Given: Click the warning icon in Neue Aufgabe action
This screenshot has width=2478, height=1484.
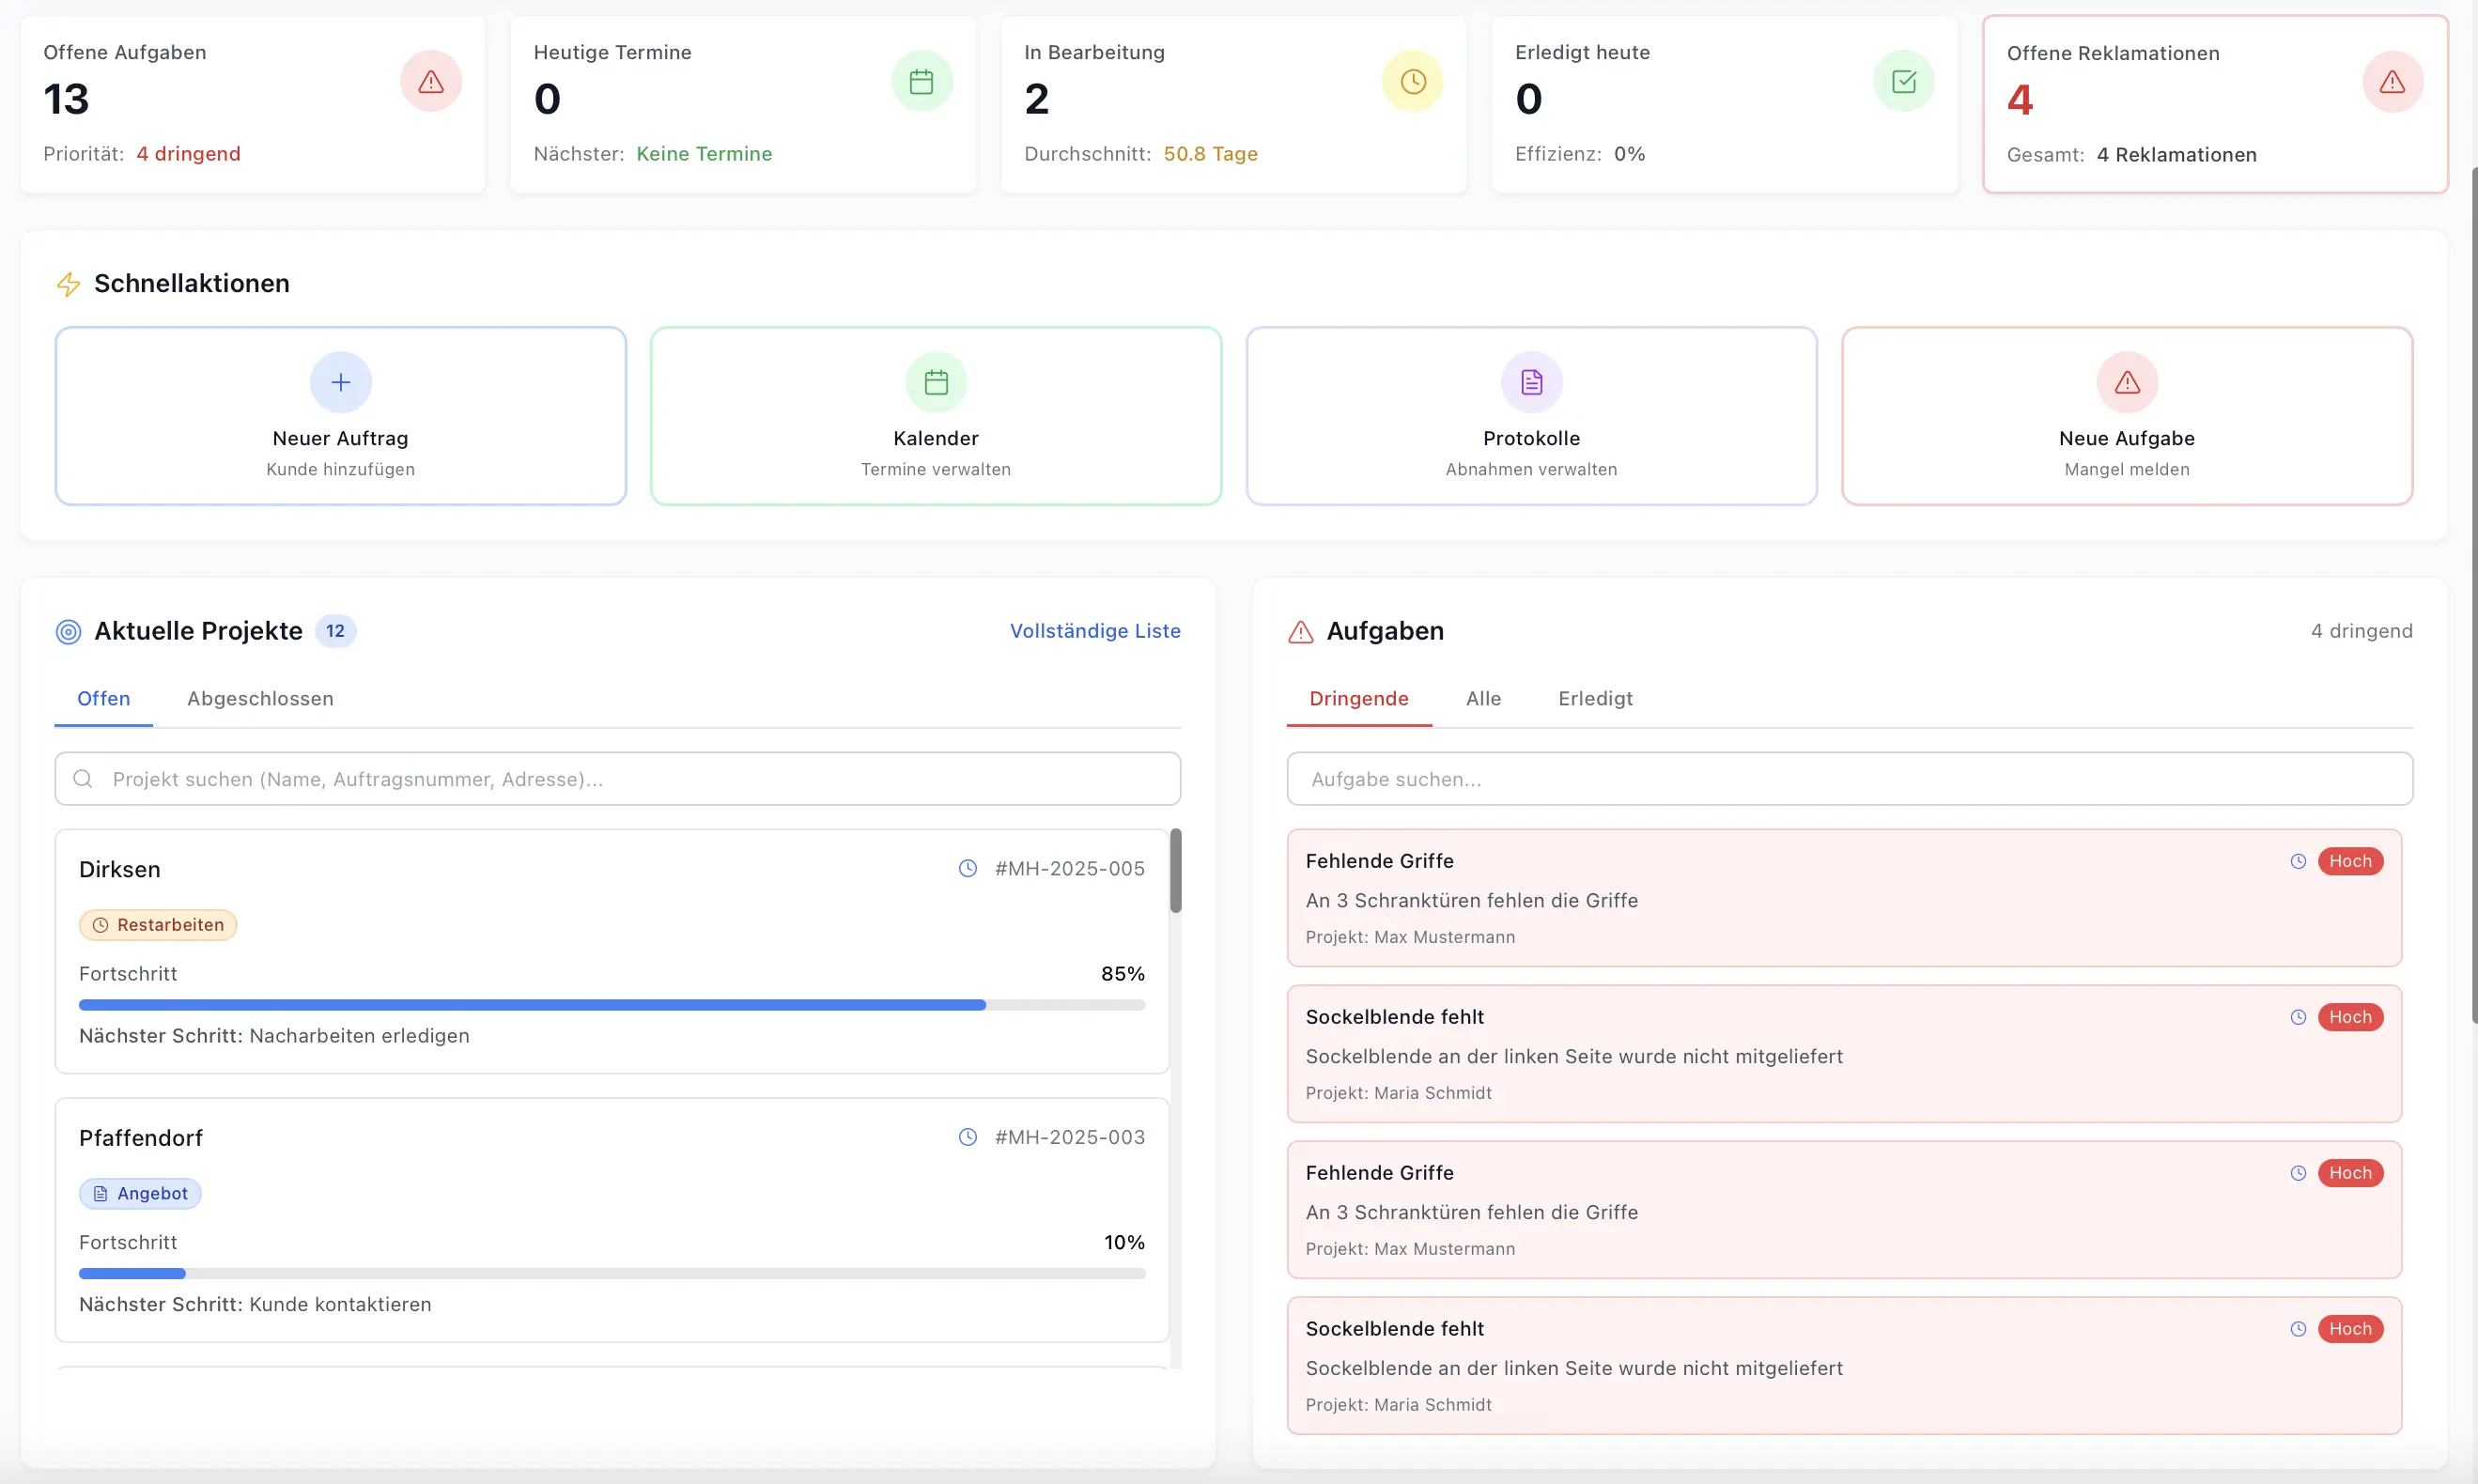Looking at the screenshot, I should [x=2127, y=382].
